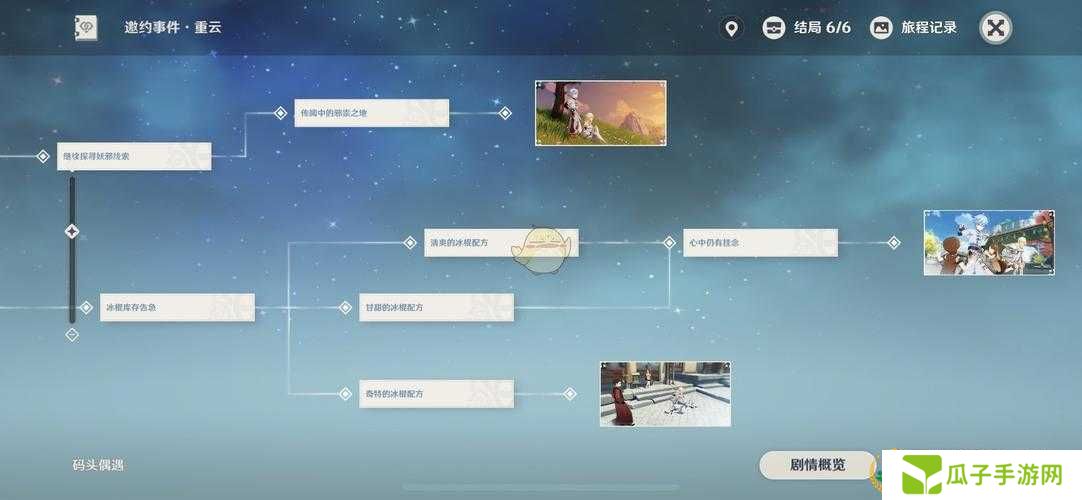Open the hangout event book icon
The height and width of the screenshot is (500, 1082).
86,28
